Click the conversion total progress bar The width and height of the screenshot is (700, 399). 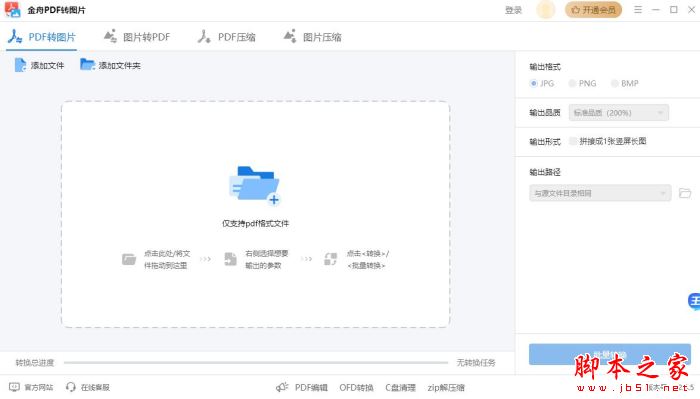point(256,362)
